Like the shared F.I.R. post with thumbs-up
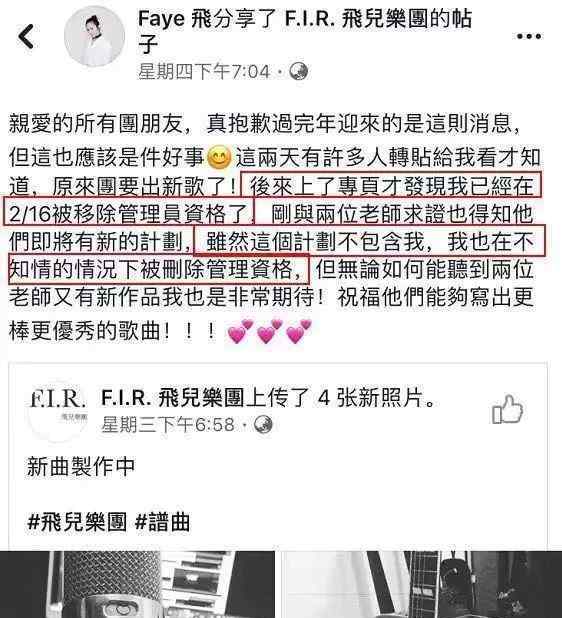This screenshot has width=562, height=618. 508,410
